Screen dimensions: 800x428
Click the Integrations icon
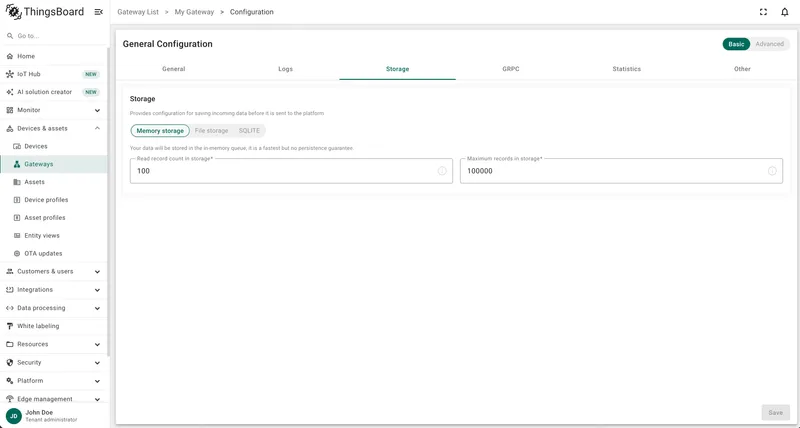click(10, 290)
